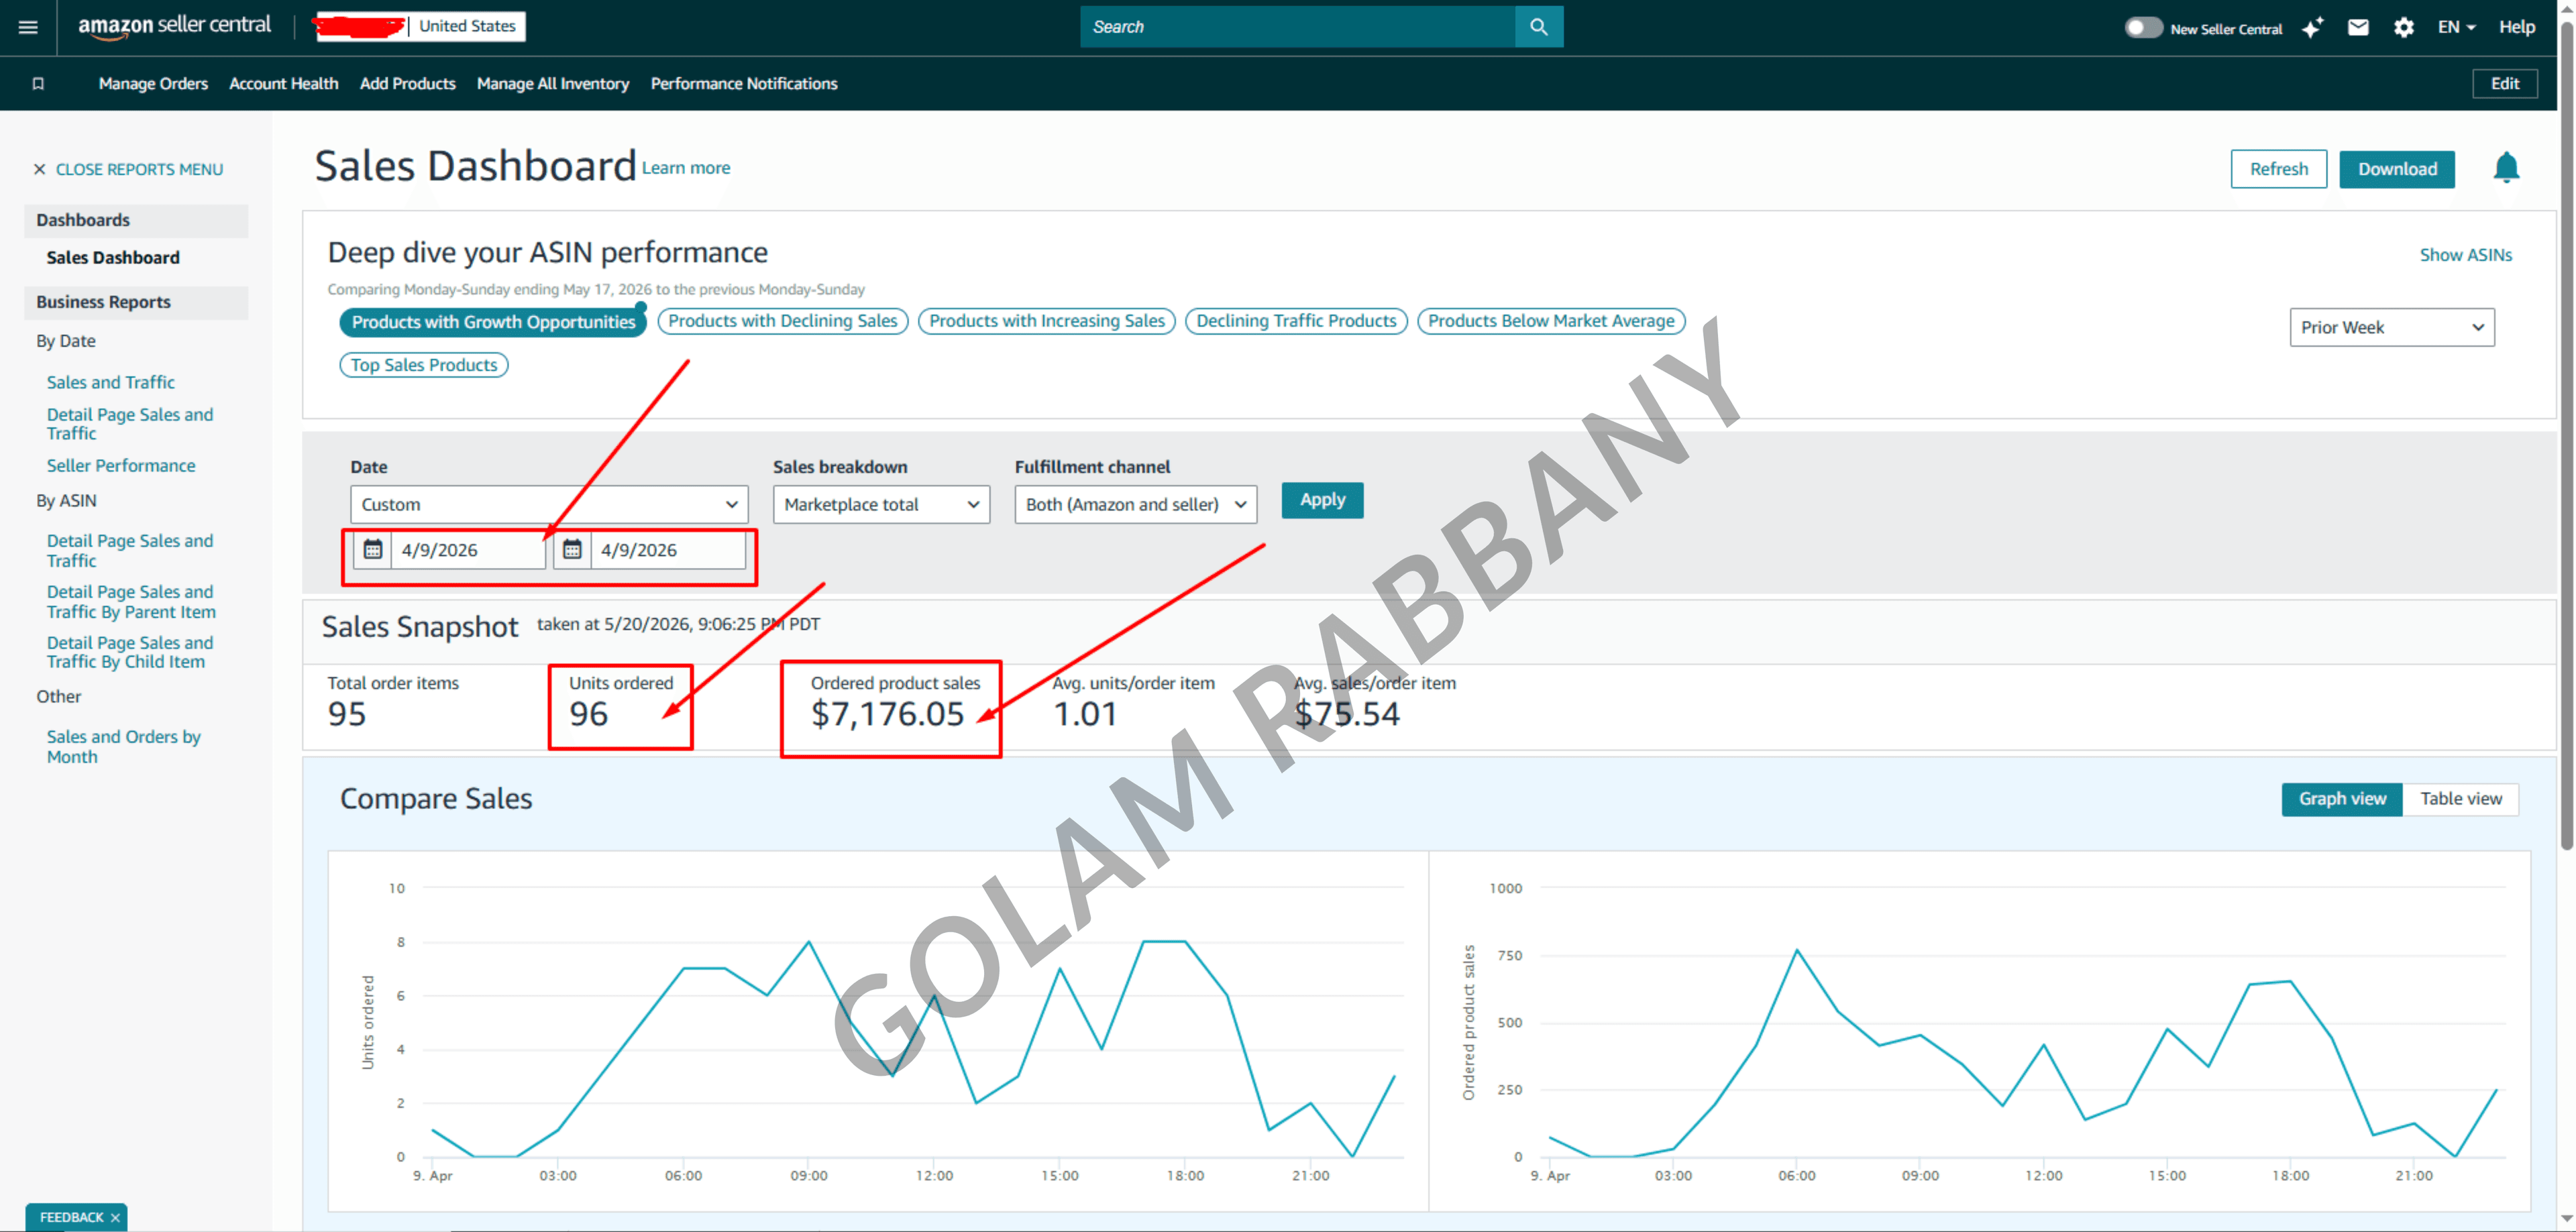Open Sales and Orders by Month report
Image resolution: width=2576 pixels, height=1232 pixels.
(124, 747)
